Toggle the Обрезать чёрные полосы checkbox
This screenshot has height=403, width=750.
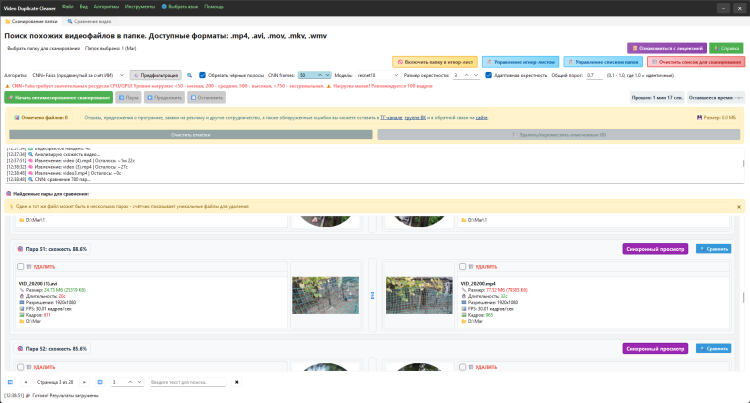202,75
